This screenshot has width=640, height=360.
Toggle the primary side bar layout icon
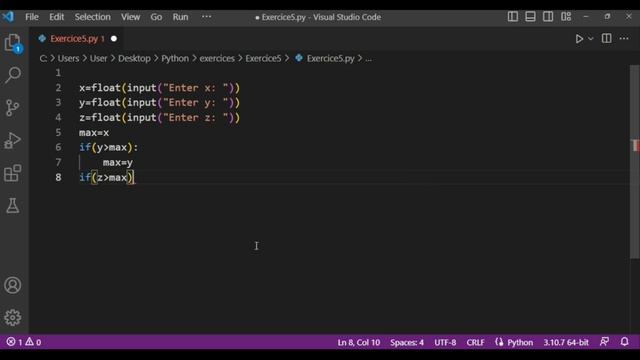click(x=513, y=17)
